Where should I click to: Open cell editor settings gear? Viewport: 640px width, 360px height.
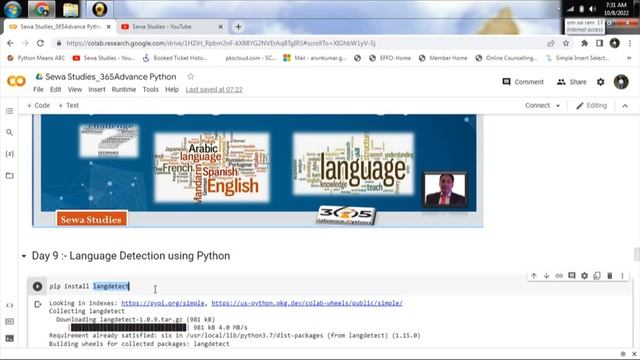point(584,276)
